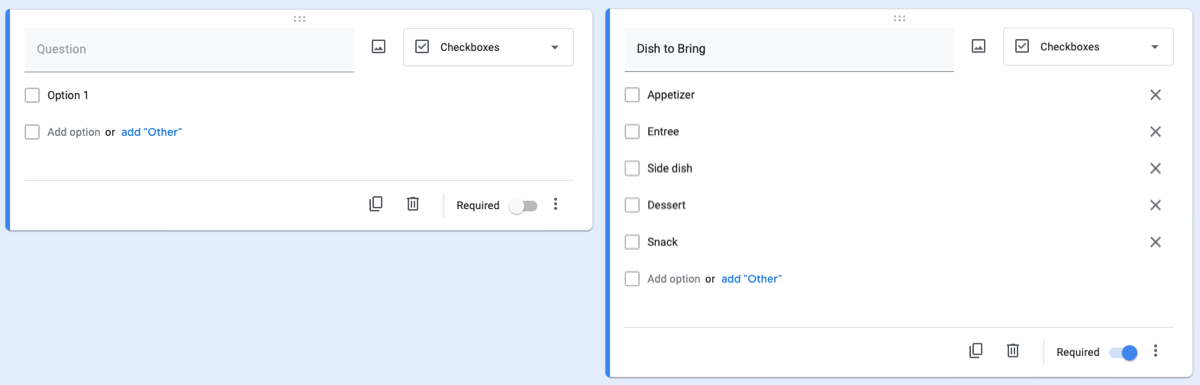Image resolution: width=1200 pixels, height=385 pixels.
Task: Tick the Option 1 checkbox
Action: 32,95
